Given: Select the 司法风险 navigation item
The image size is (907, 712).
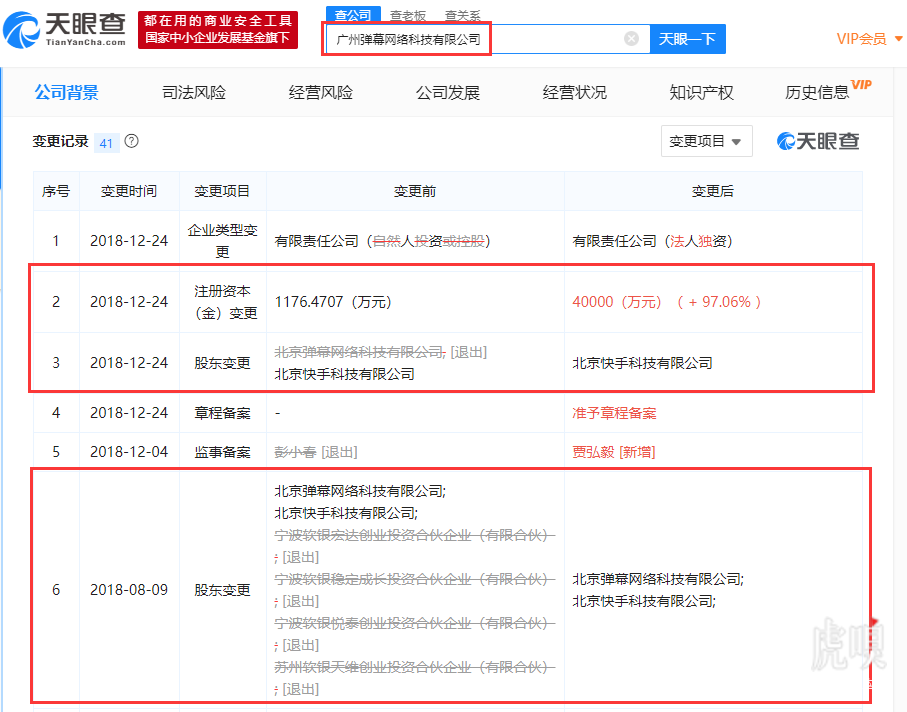Looking at the screenshot, I should [193, 91].
